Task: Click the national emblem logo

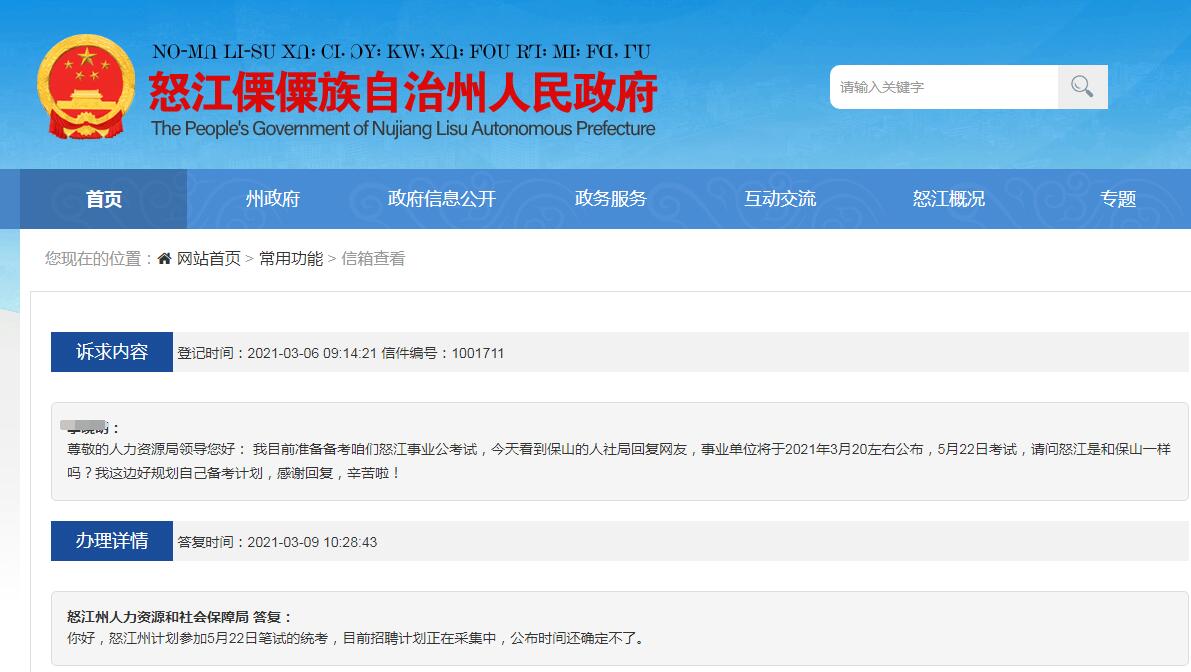Action: (x=85, y=87)
